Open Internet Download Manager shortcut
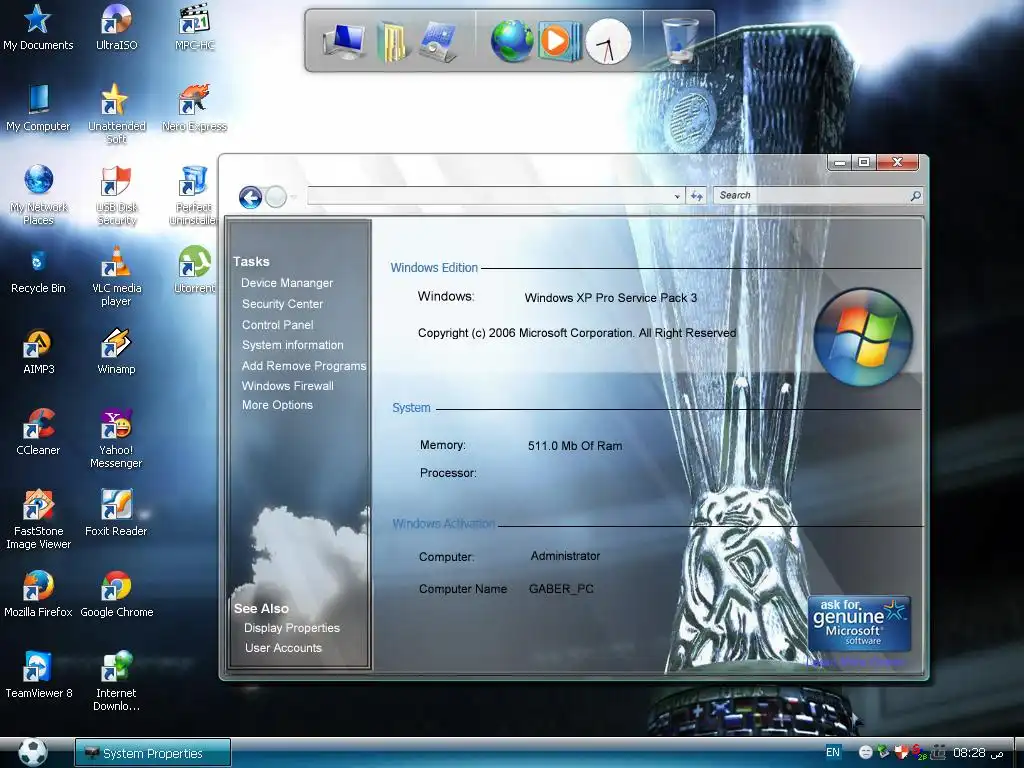The image size is (1024, 768). [x=116, y=680]
